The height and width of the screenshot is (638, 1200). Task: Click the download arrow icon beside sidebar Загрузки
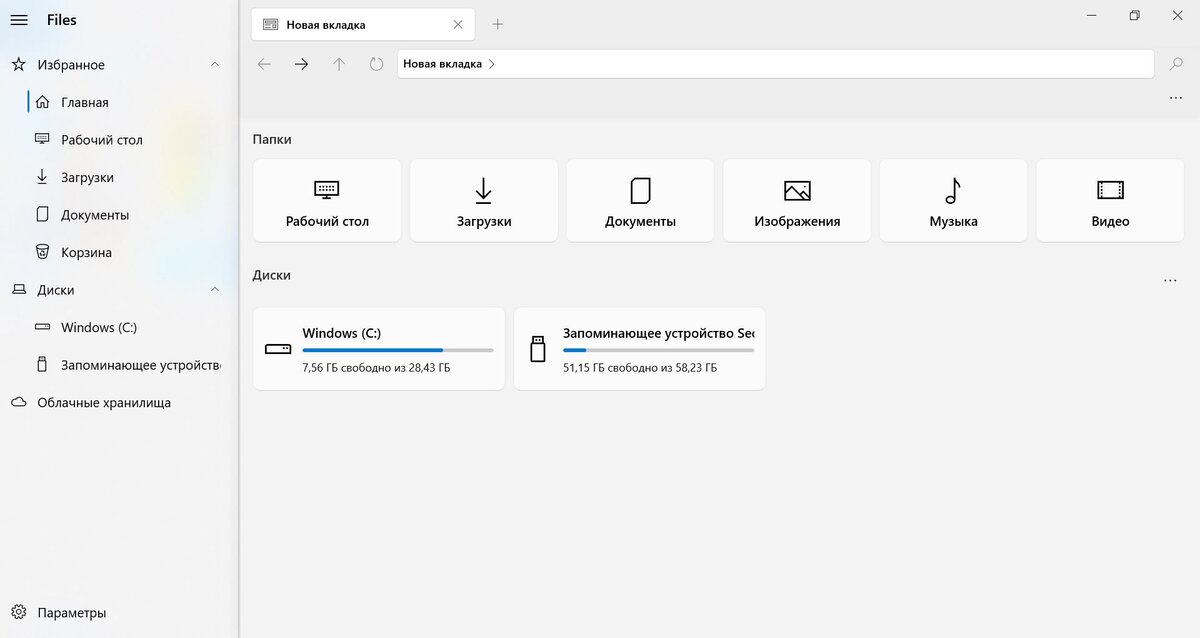click(x=42, y=177)
